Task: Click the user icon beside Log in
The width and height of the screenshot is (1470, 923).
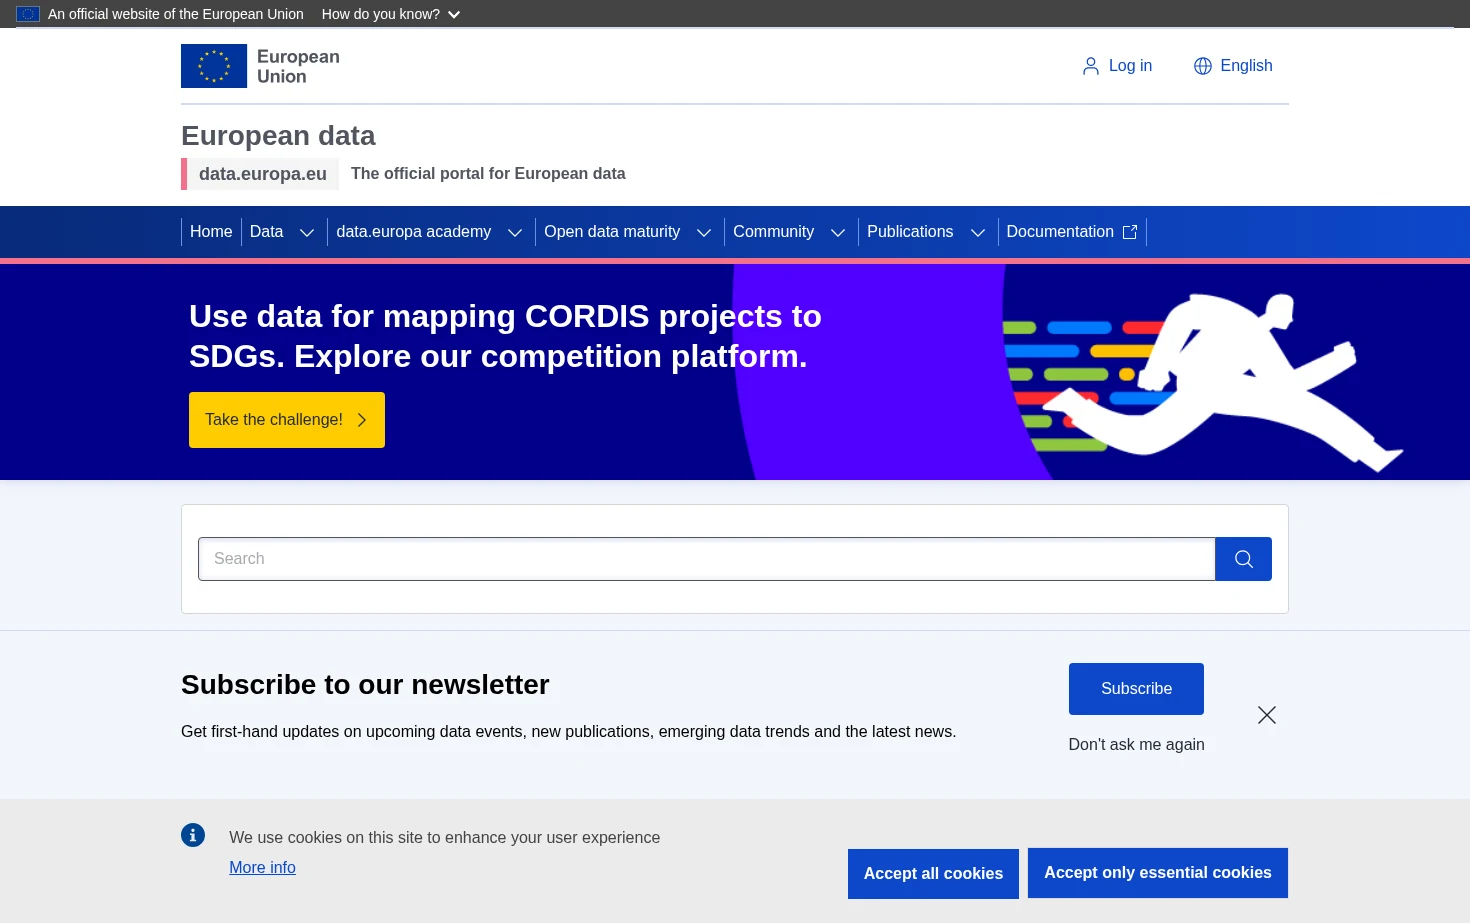Action: click(1091, 66)
